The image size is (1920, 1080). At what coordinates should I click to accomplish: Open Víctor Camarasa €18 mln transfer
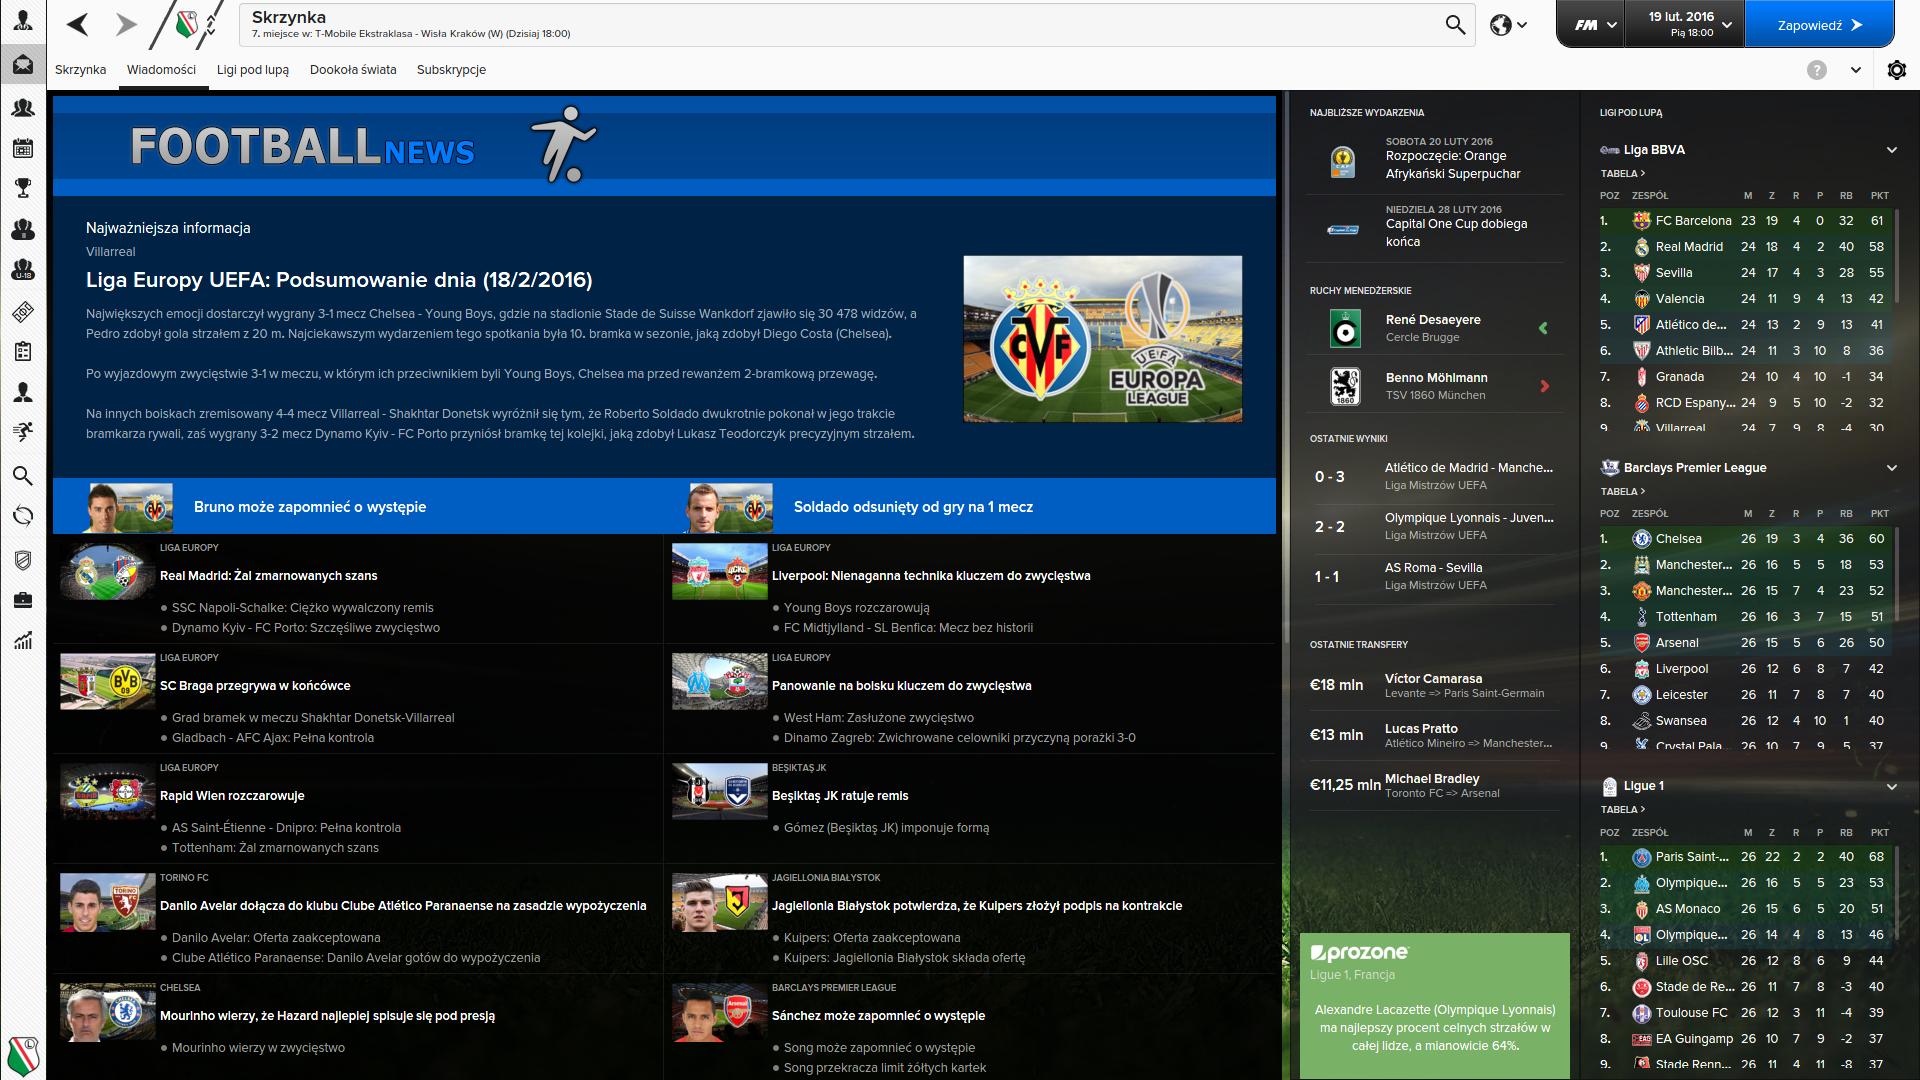pyautogui.click(x=1434, y=685)
